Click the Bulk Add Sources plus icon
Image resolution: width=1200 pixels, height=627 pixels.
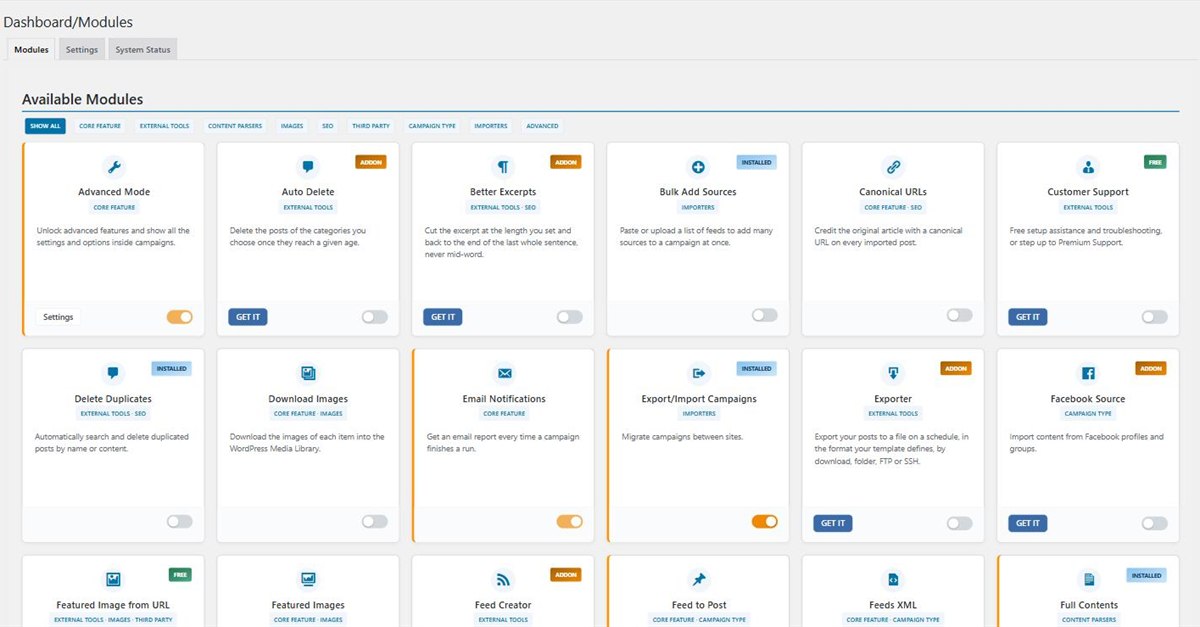point(698,167)
